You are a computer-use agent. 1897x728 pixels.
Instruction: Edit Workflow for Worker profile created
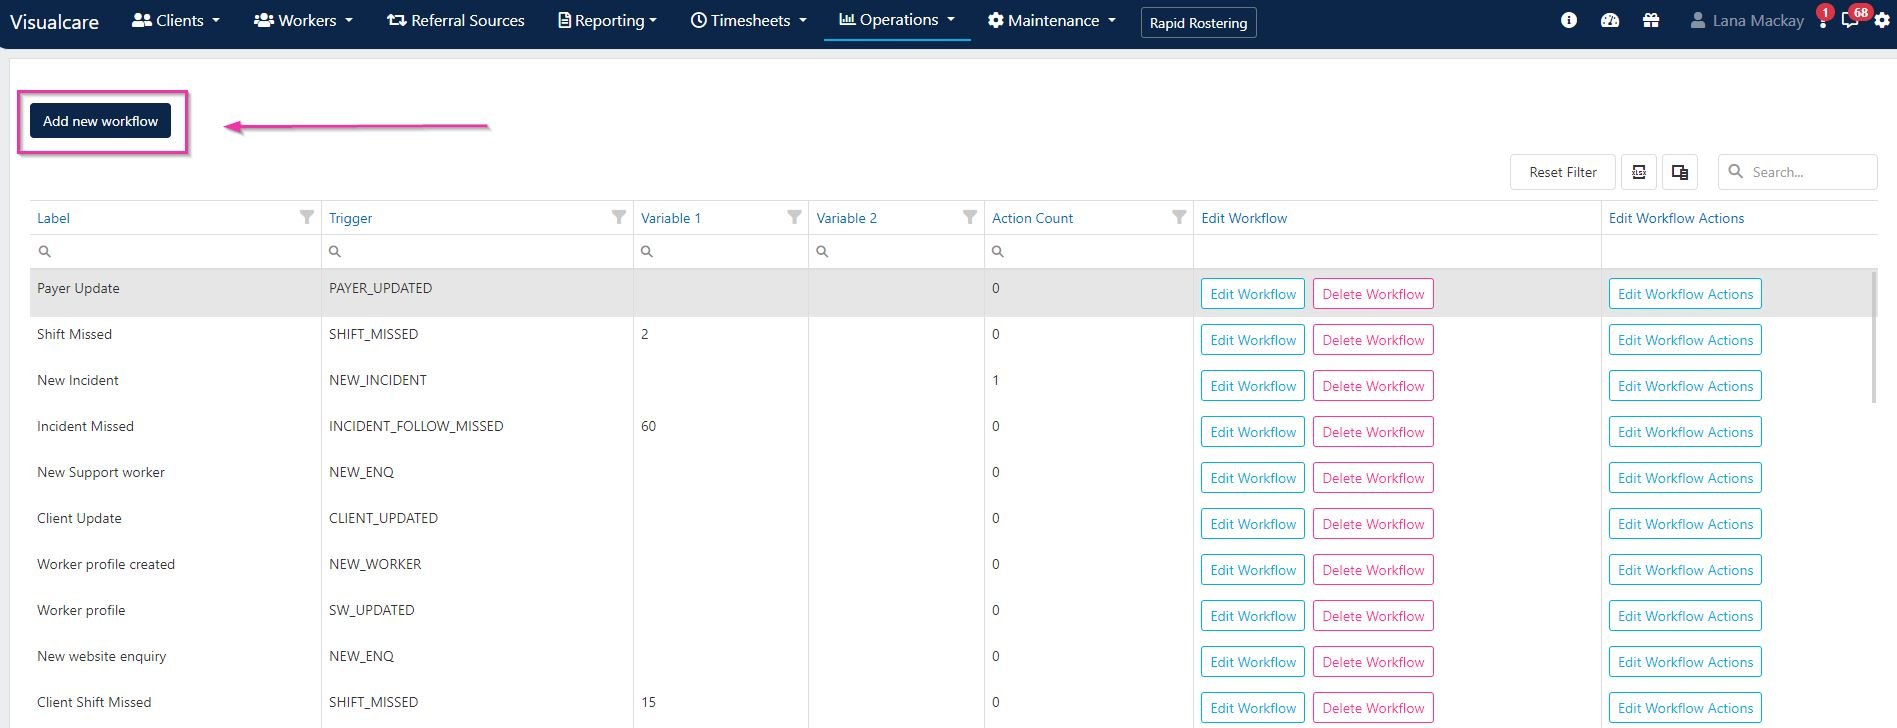[1253, 570]
